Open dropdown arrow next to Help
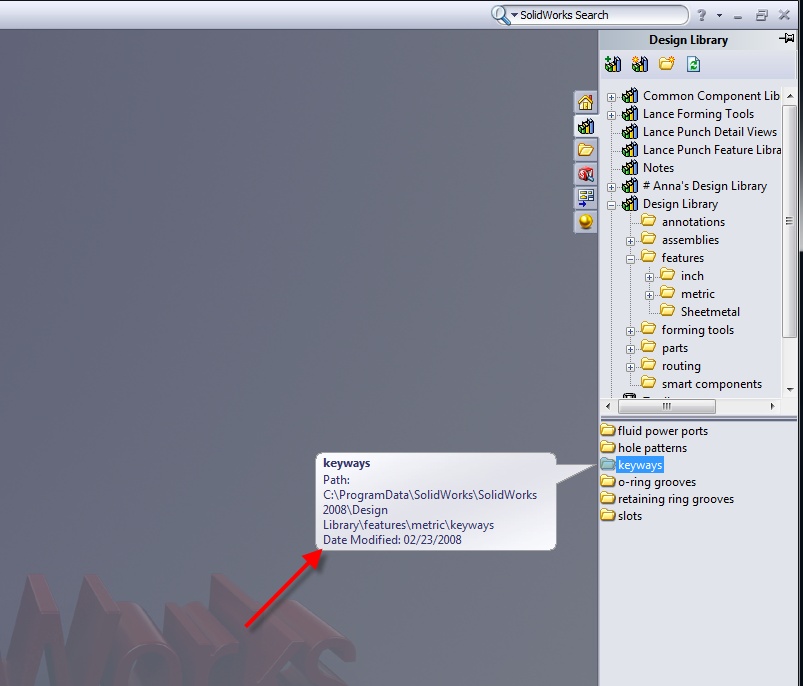Image resolution: width=803 pixels, height=686 pixels. pyautogui.click(x=720, y=16)
